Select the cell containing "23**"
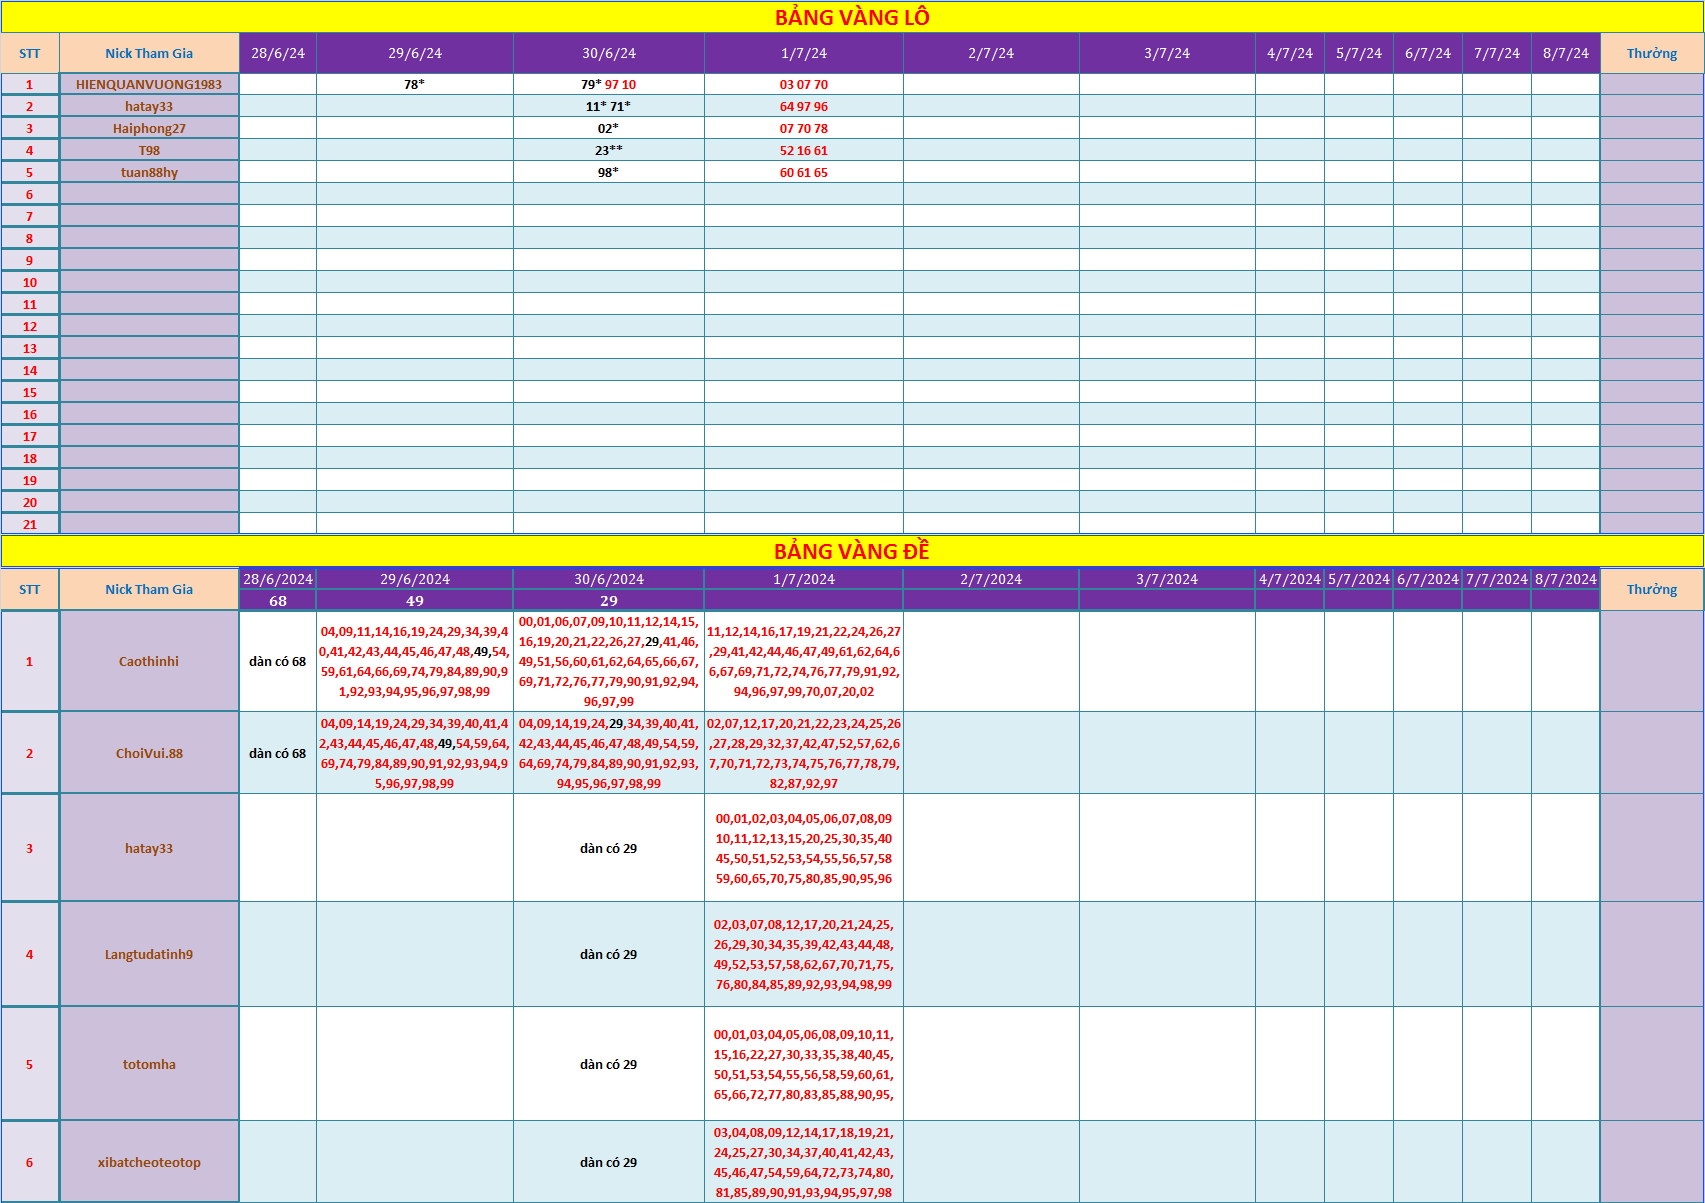The width and height of the screenshot is (1705, 1203). 609,150
